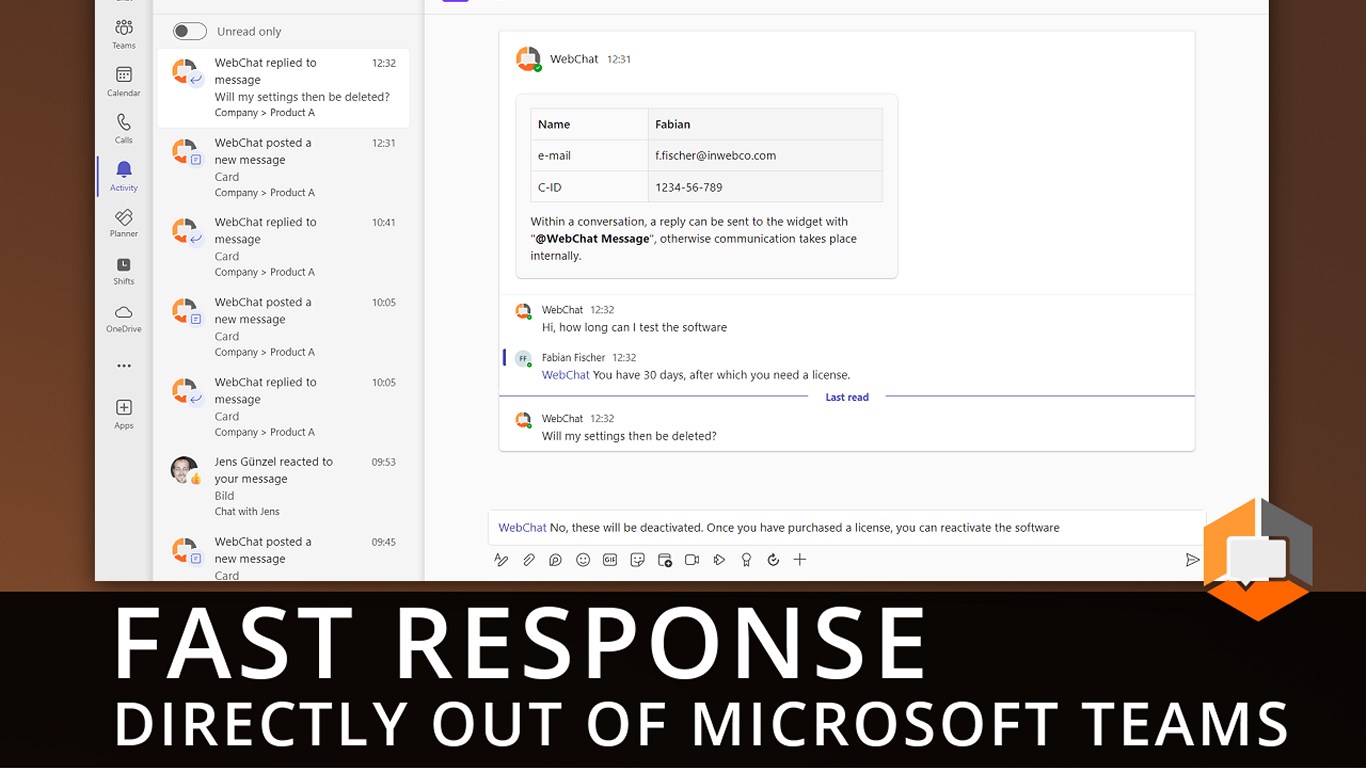1366x768 pixels.
Task: Select the Name value Fabian in card
Action: [765, 124]
